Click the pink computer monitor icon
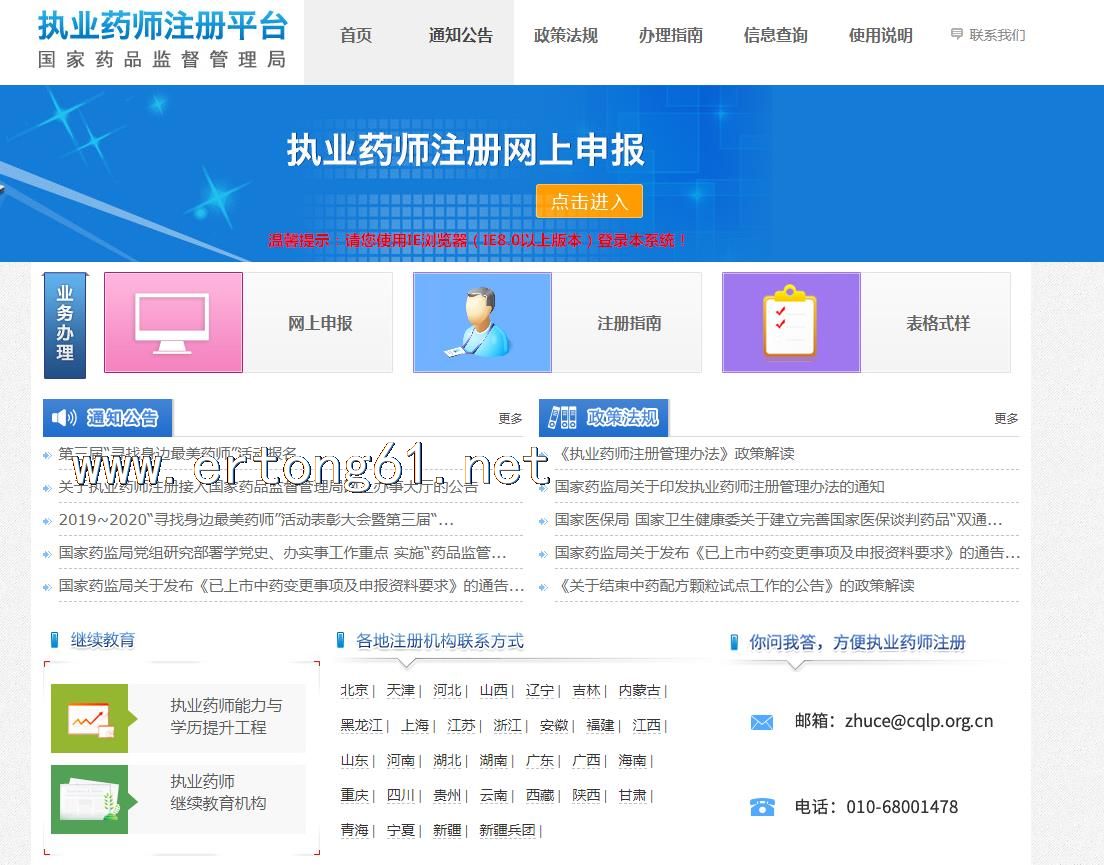Viewport: 1104px width, 865px height. click(173, 323)
